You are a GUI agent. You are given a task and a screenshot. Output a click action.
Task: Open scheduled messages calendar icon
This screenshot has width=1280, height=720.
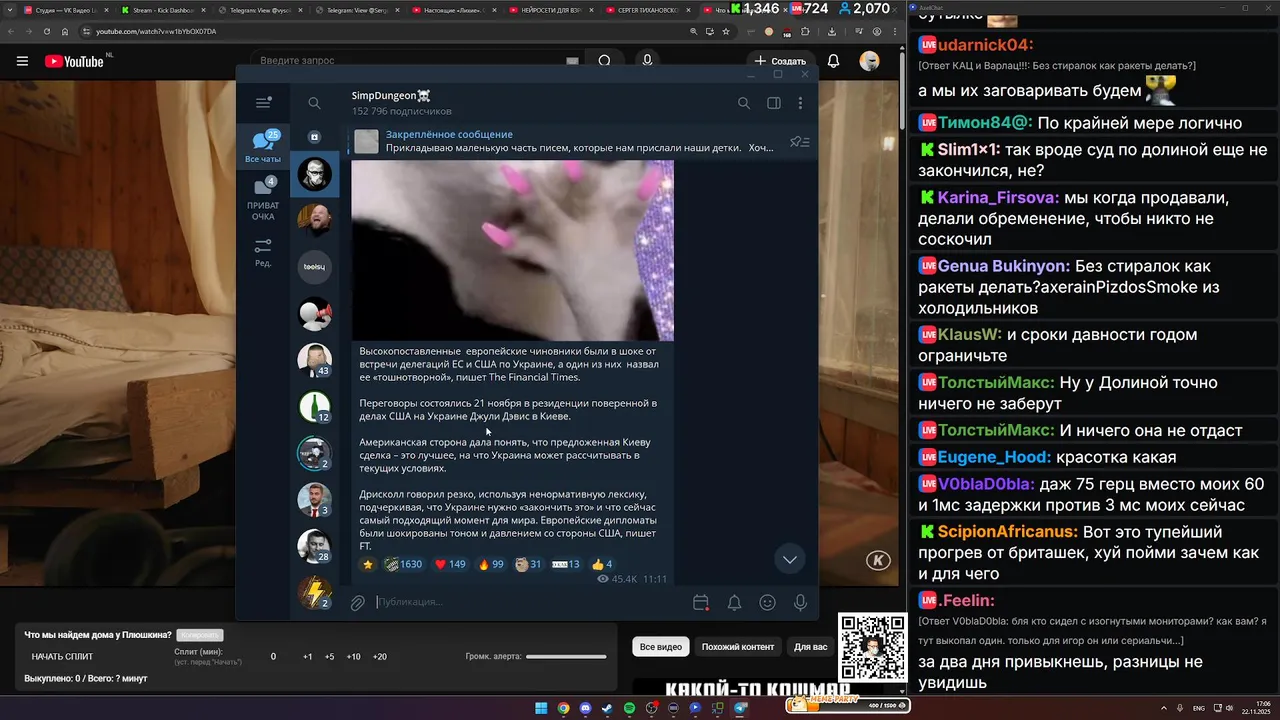pos(701,602)
